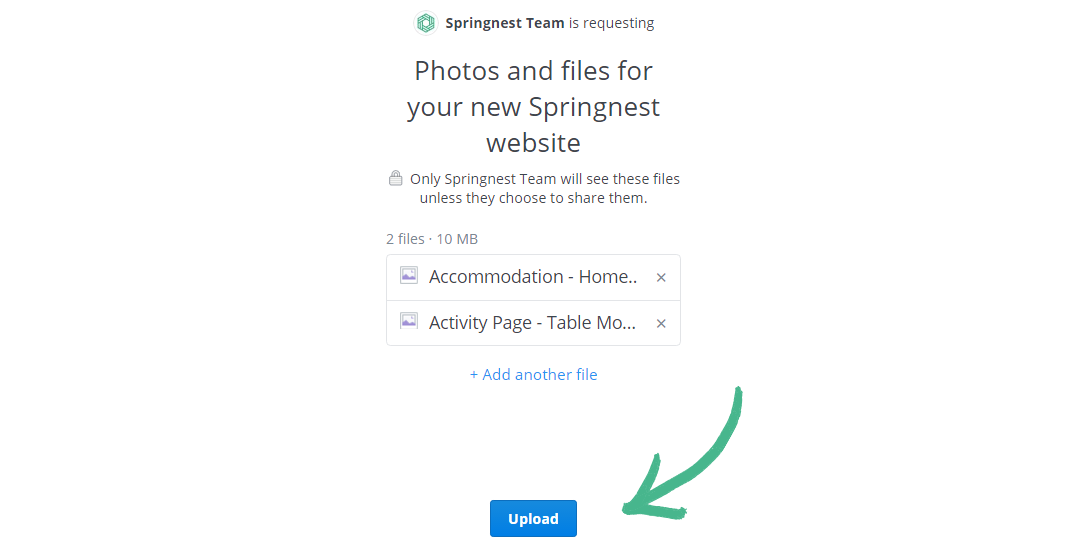Remove the Activity Page - Table Mo file

click(x=661, y=324)
